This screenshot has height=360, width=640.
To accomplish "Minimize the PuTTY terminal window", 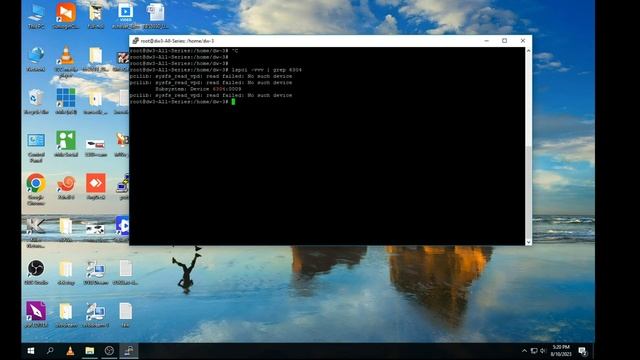I will (x=487, y=41).
